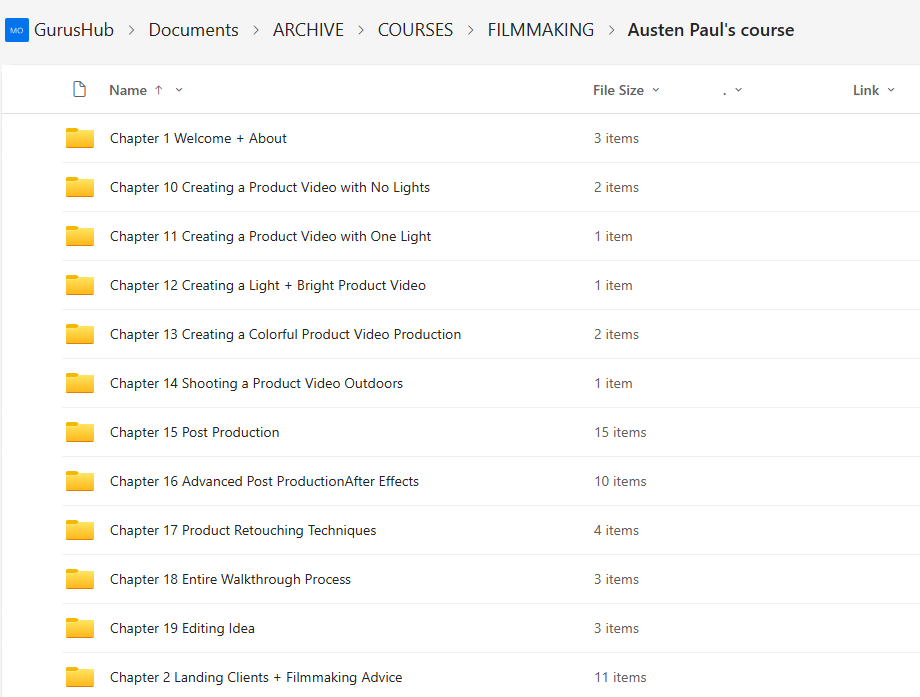Viewport: 920px width, 697px height.
Task: Click the GurusHub site name
Action: [74, 30]
